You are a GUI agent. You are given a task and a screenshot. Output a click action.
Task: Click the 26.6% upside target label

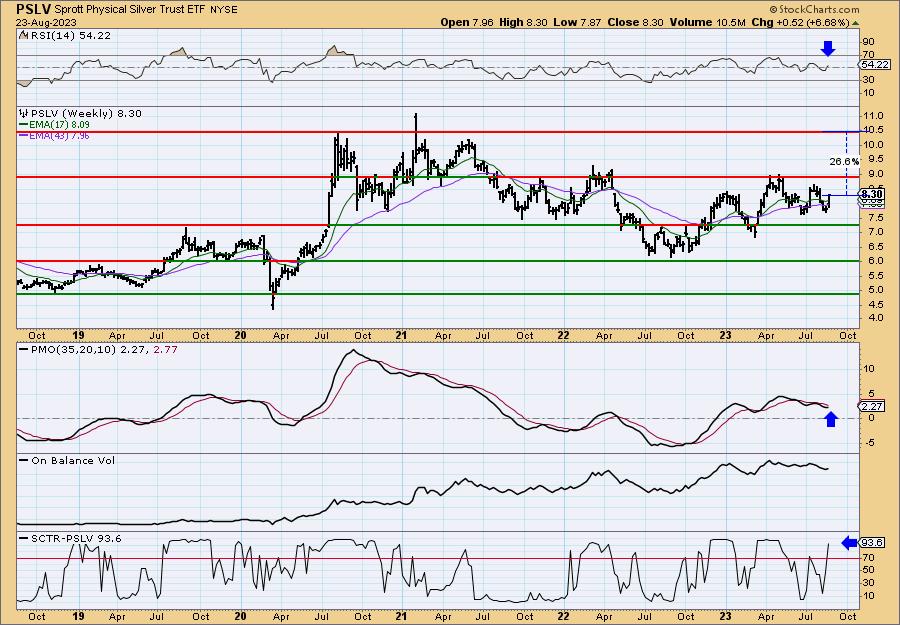pyautogui.click(x=845, y=162)
